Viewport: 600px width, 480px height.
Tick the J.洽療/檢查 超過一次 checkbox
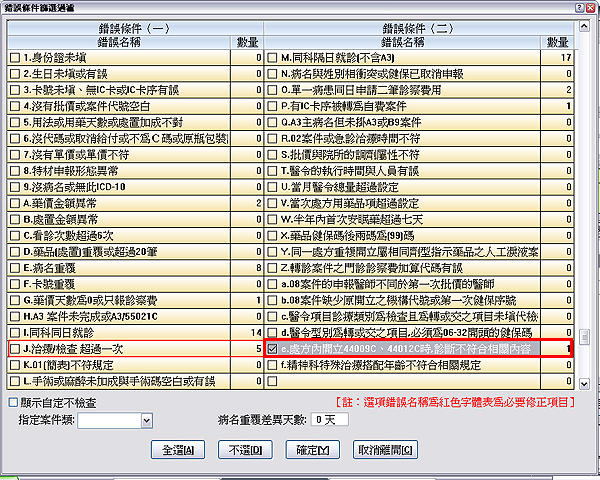pos(14,348)
